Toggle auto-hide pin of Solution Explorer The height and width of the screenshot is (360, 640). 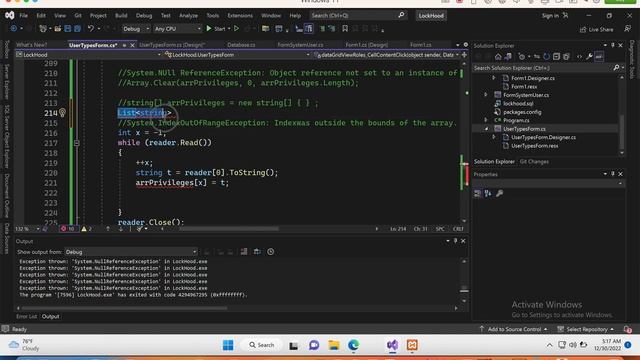click(x=613, y=45)
